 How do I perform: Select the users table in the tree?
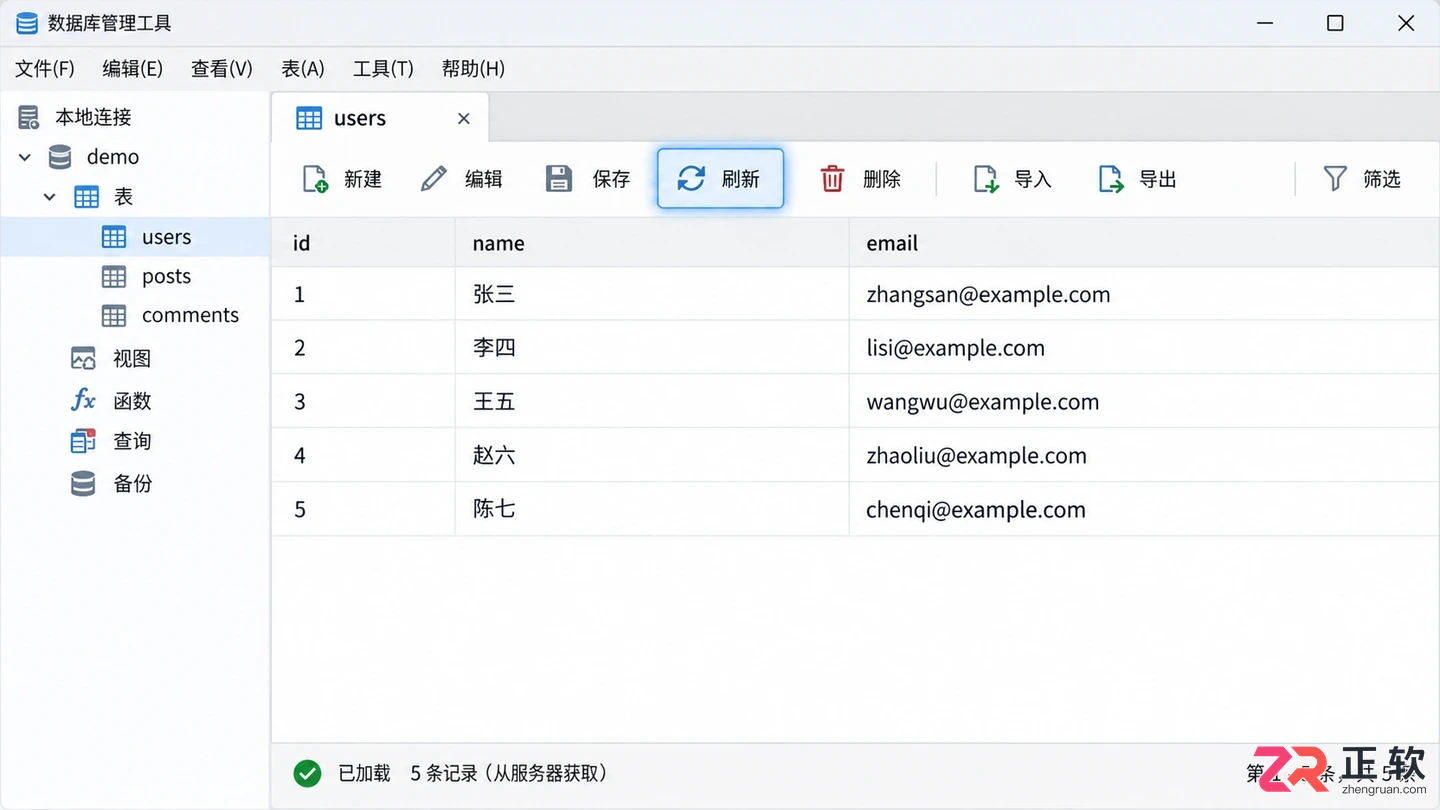(135, 237)
